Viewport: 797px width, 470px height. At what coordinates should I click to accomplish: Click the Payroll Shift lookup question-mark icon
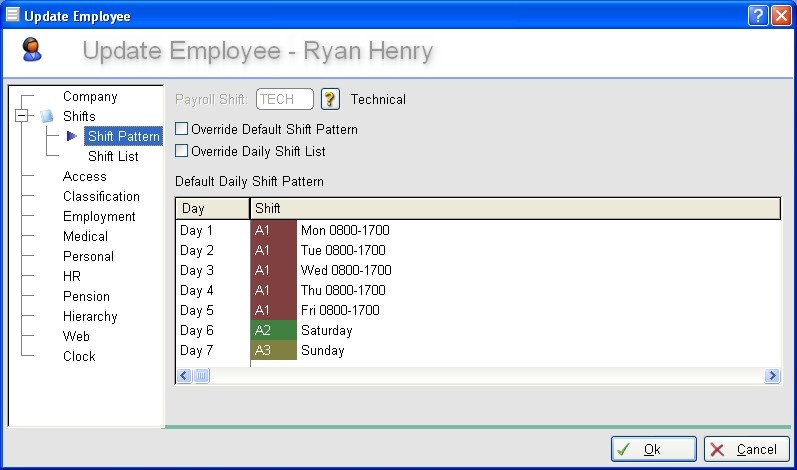pyautogui.click(x=330, y=99)
